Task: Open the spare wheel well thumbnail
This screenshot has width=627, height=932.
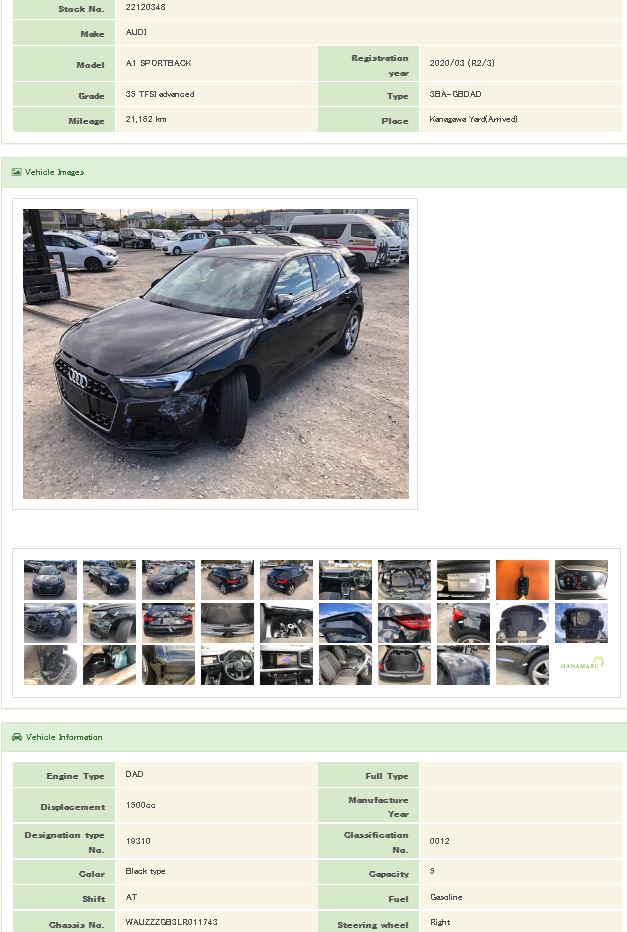Action: (286, 622)
